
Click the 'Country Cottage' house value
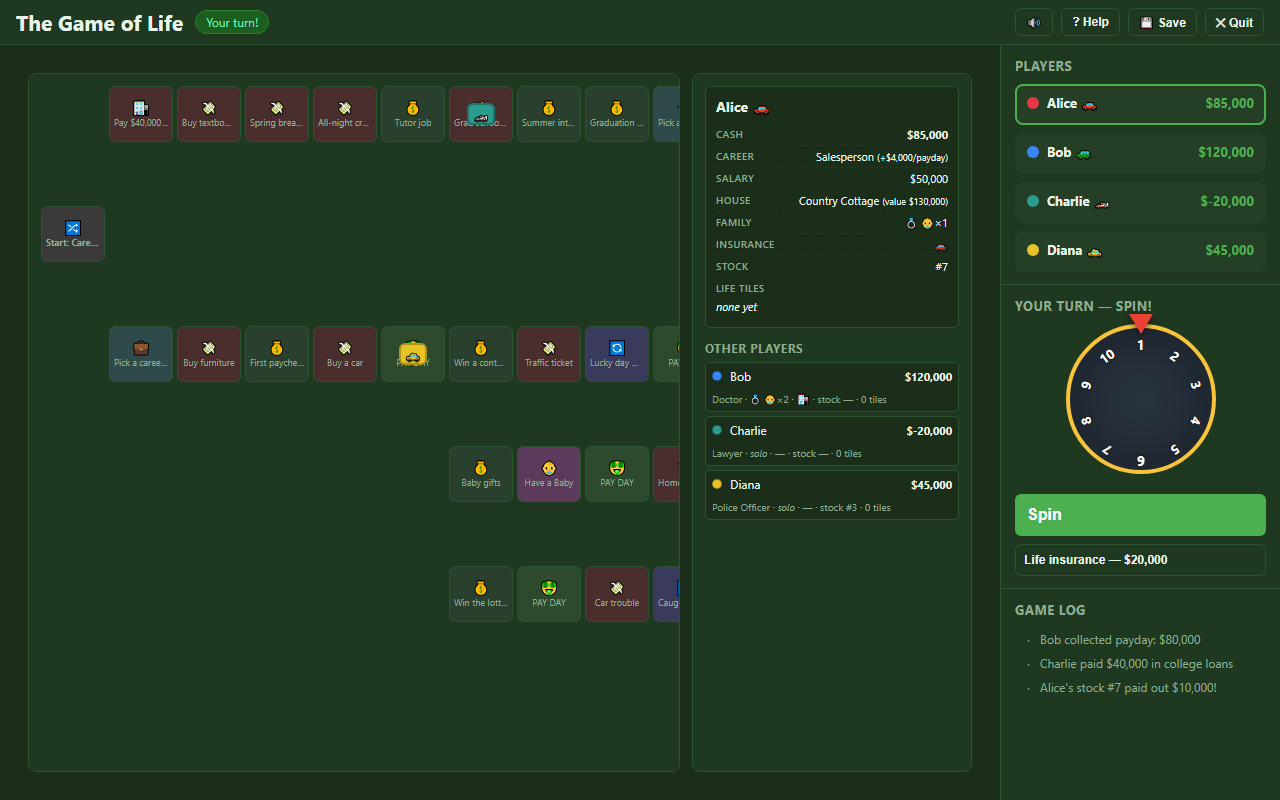[x=839, y=201]
